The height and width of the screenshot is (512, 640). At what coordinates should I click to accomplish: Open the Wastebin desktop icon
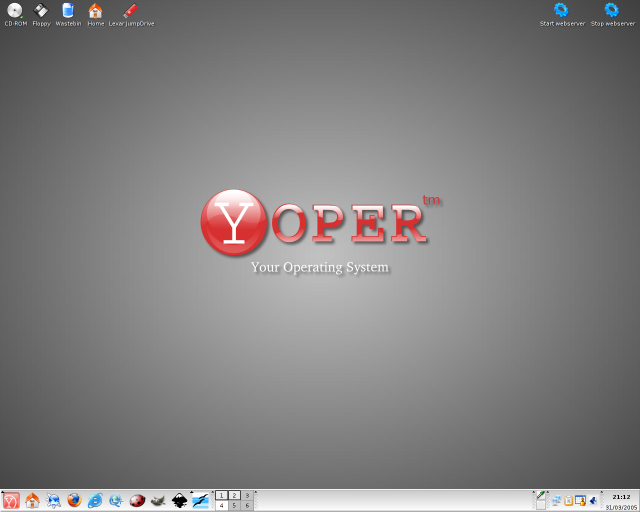[68, 14]
